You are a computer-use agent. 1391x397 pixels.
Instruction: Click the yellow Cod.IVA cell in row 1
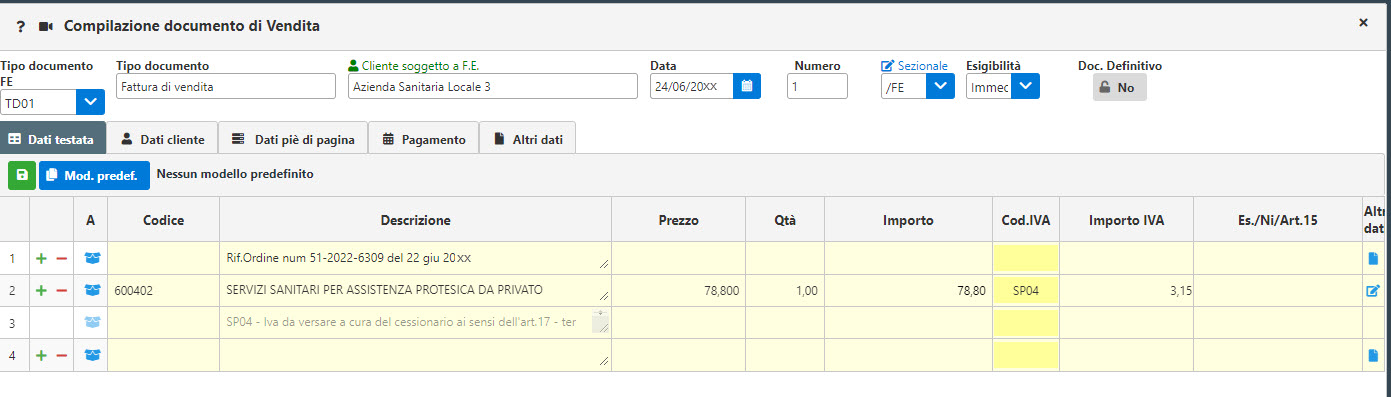1026,258
